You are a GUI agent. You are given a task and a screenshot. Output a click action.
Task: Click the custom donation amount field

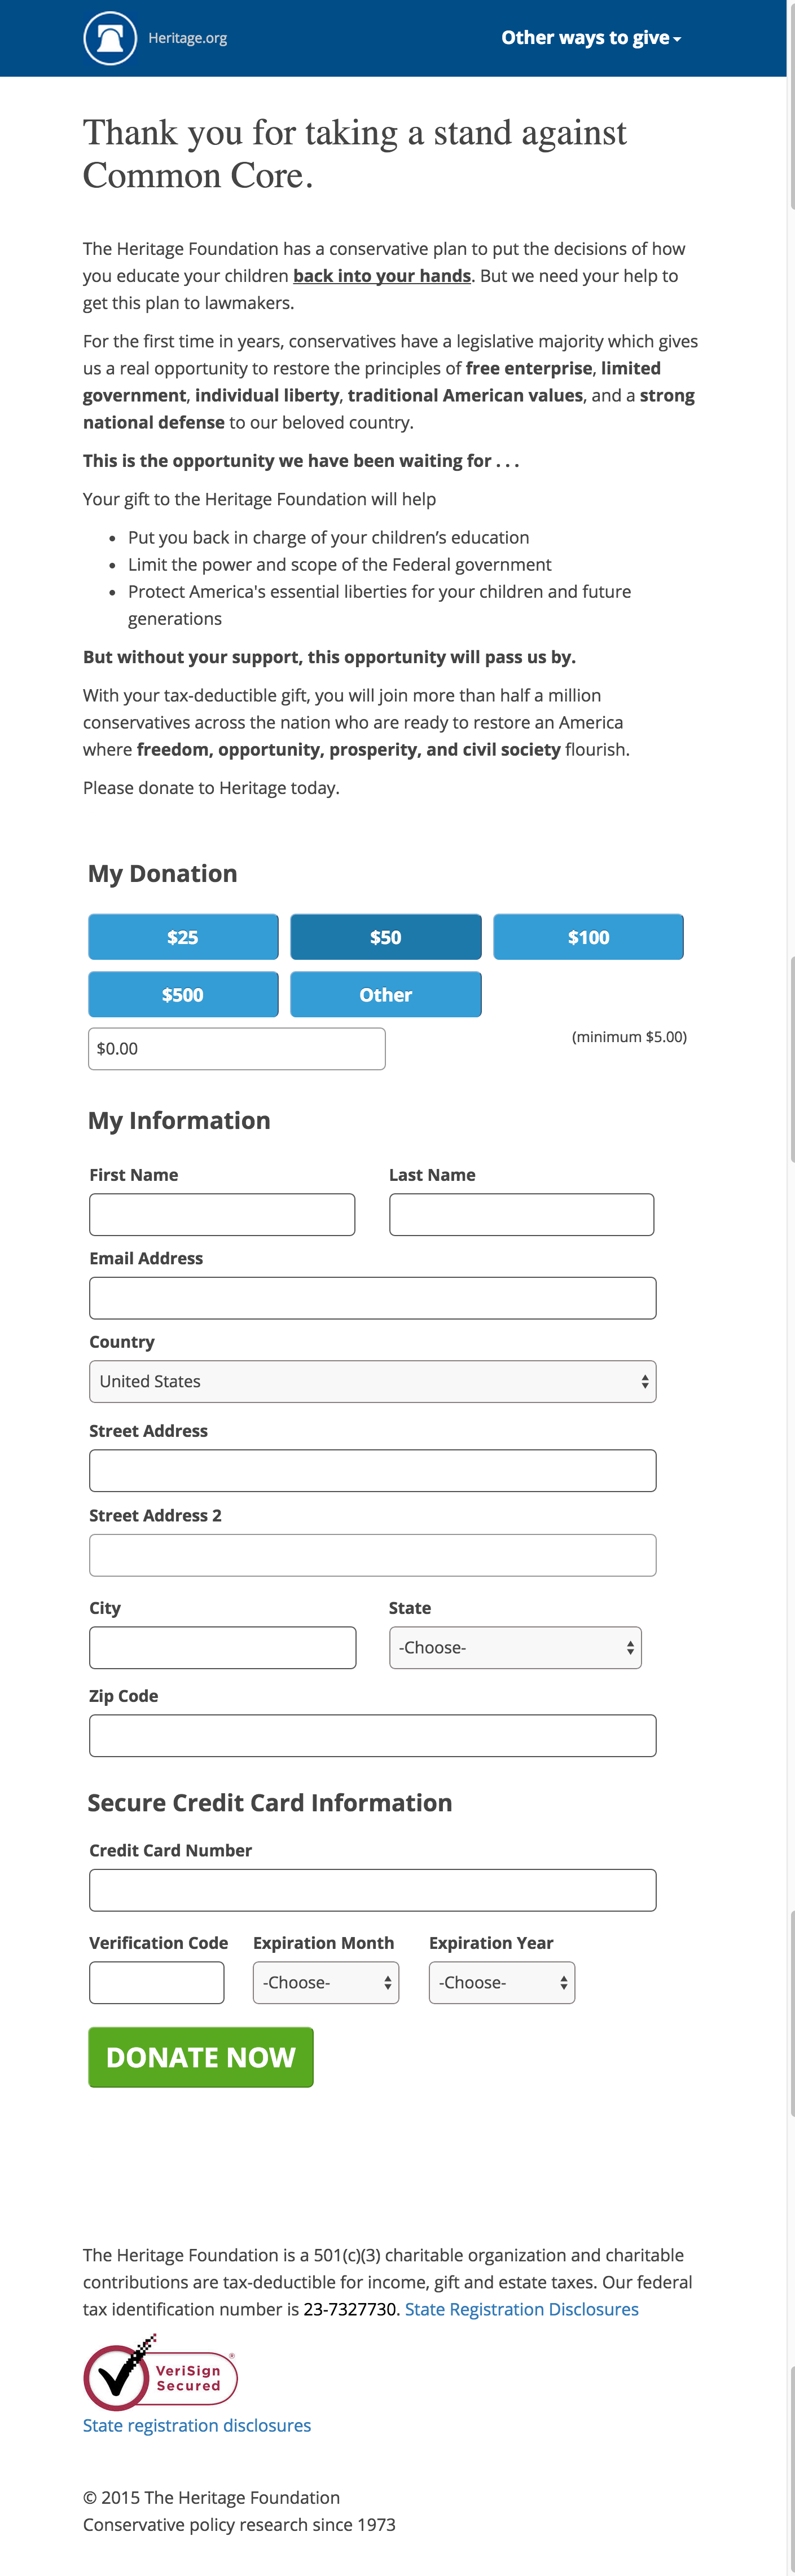click(x=236, y=1049)
